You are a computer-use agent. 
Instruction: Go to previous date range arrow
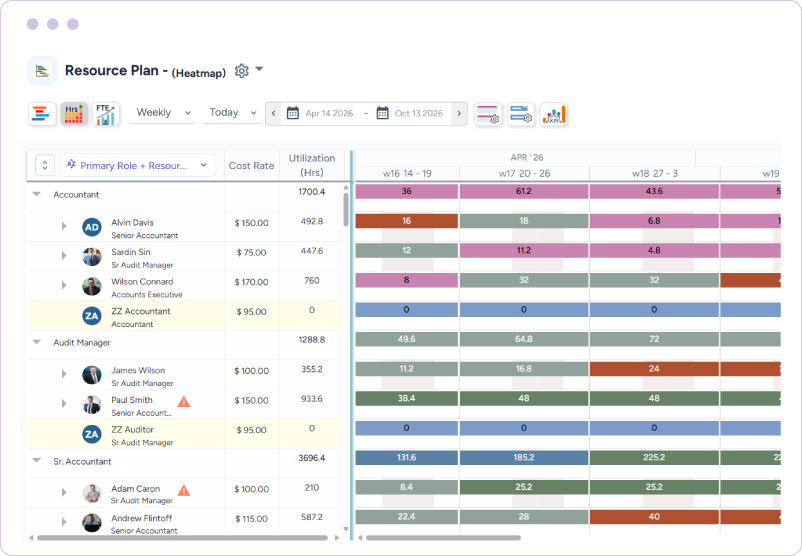tap(274, 114)
